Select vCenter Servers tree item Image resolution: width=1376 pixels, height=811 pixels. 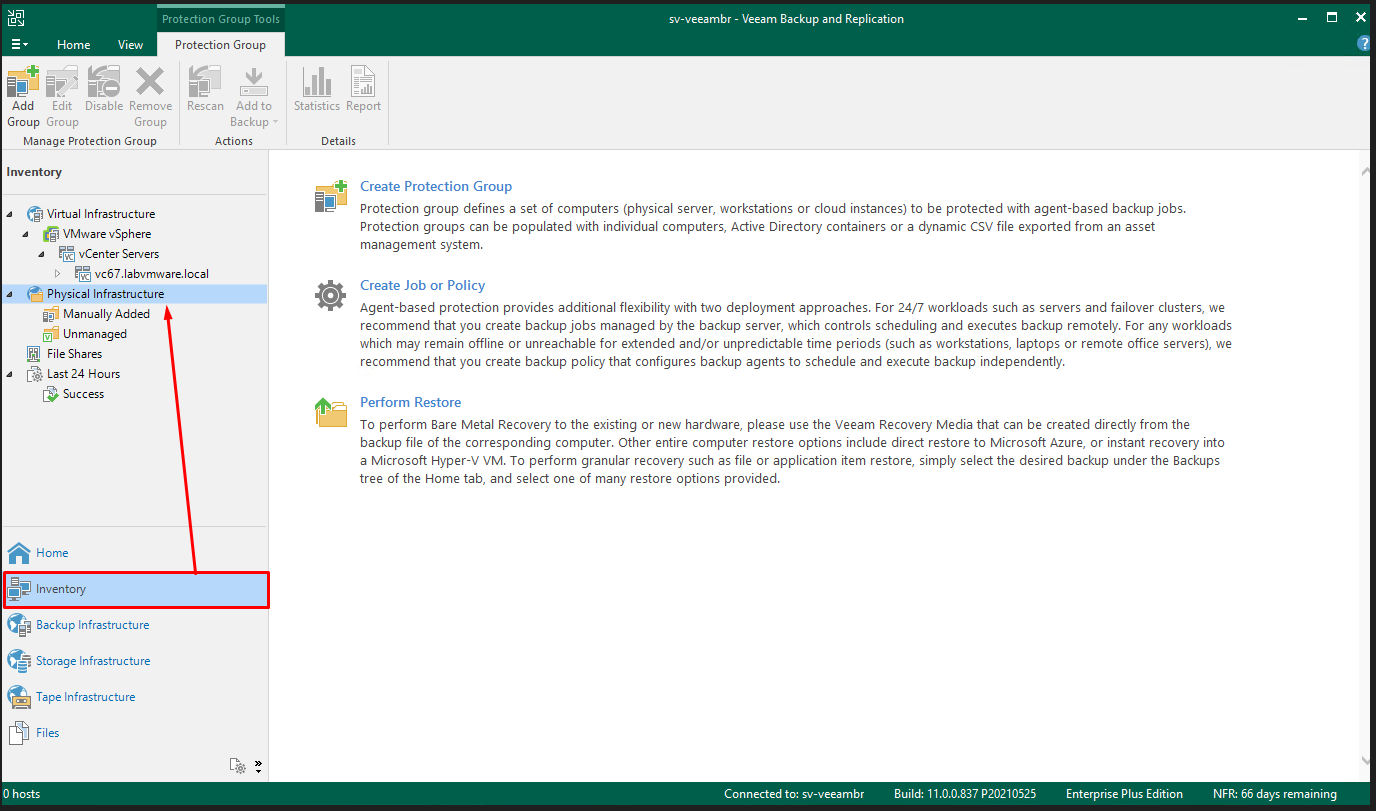pyautogui.click(x=118, y=254)
